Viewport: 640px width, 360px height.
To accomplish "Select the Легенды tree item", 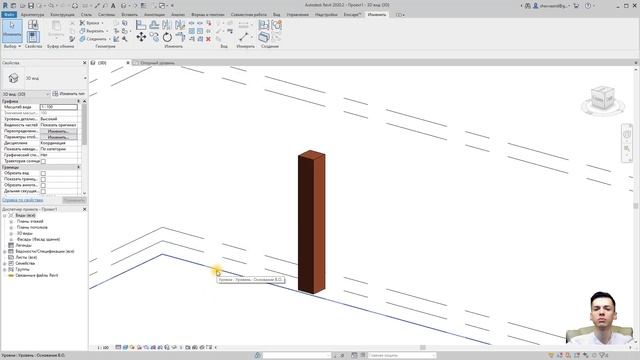I will pyautogui.click(x=23, y=245).
